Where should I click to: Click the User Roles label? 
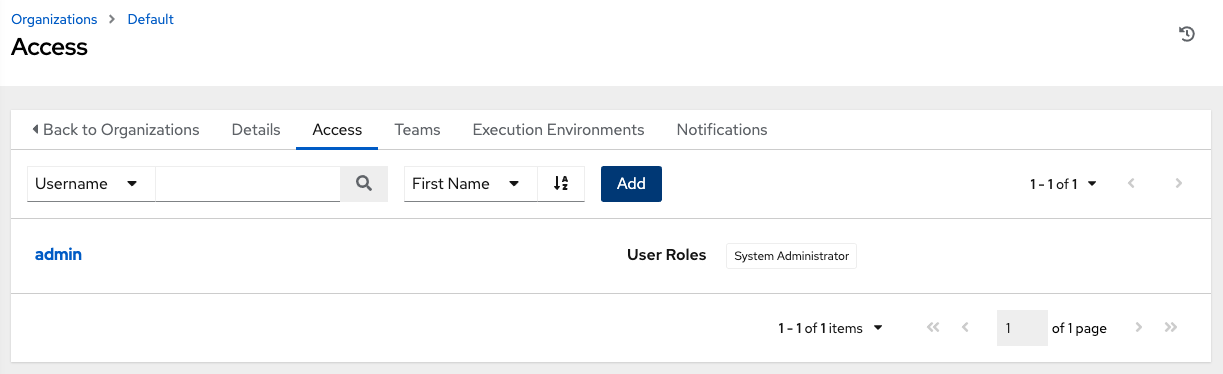666,255
